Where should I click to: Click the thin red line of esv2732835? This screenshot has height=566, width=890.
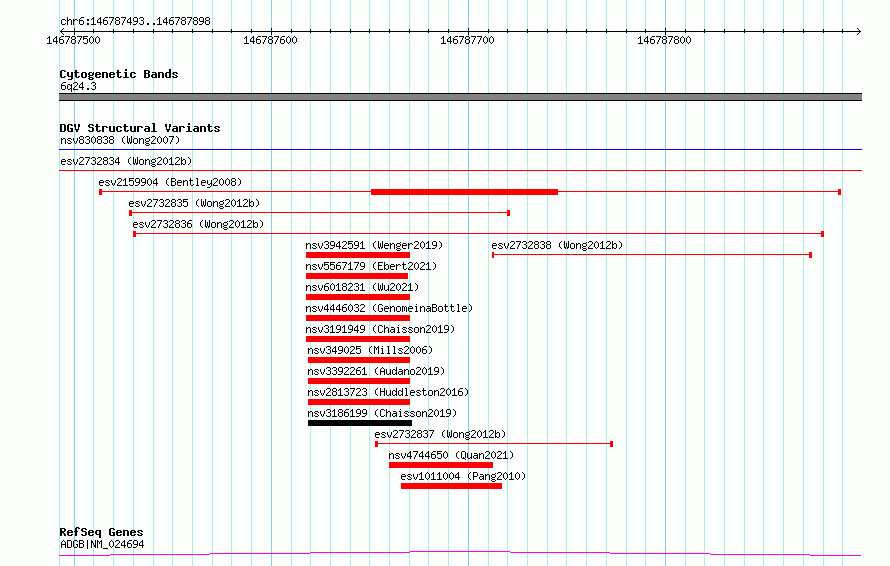click(320, 213)
